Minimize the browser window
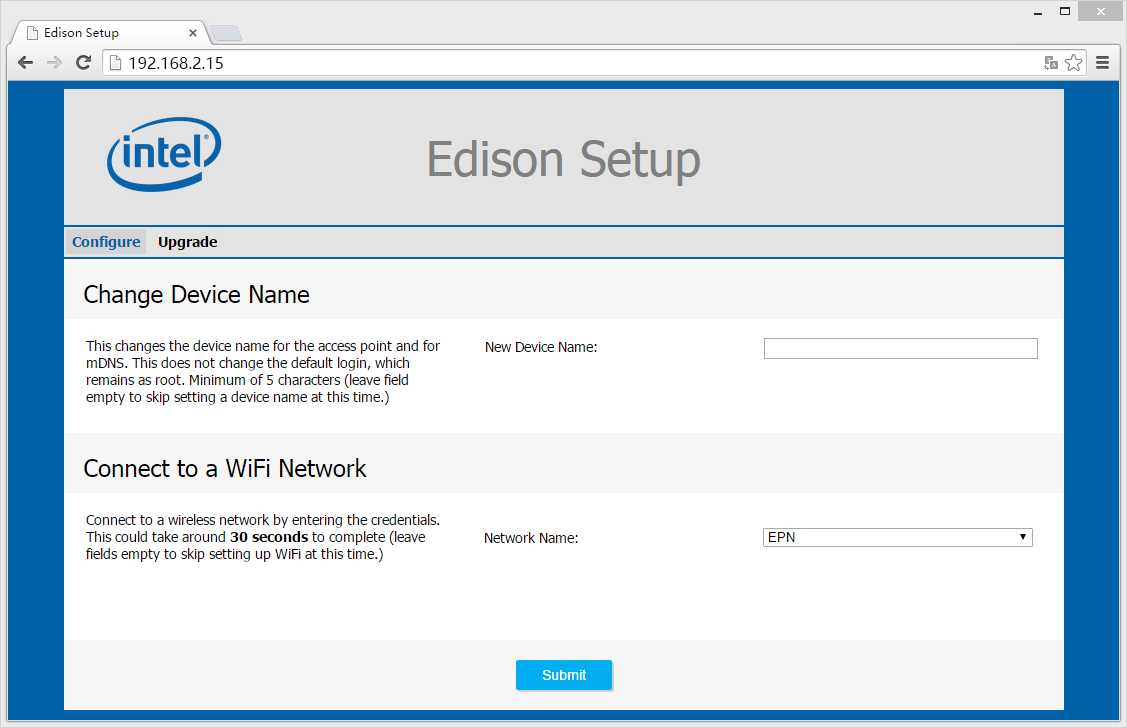 coord(1038,11)
